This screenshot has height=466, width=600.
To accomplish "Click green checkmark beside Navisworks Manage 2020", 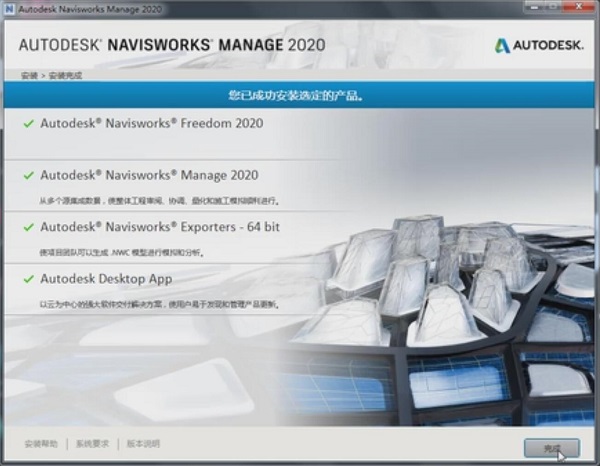I will click(x=29, y=176).
